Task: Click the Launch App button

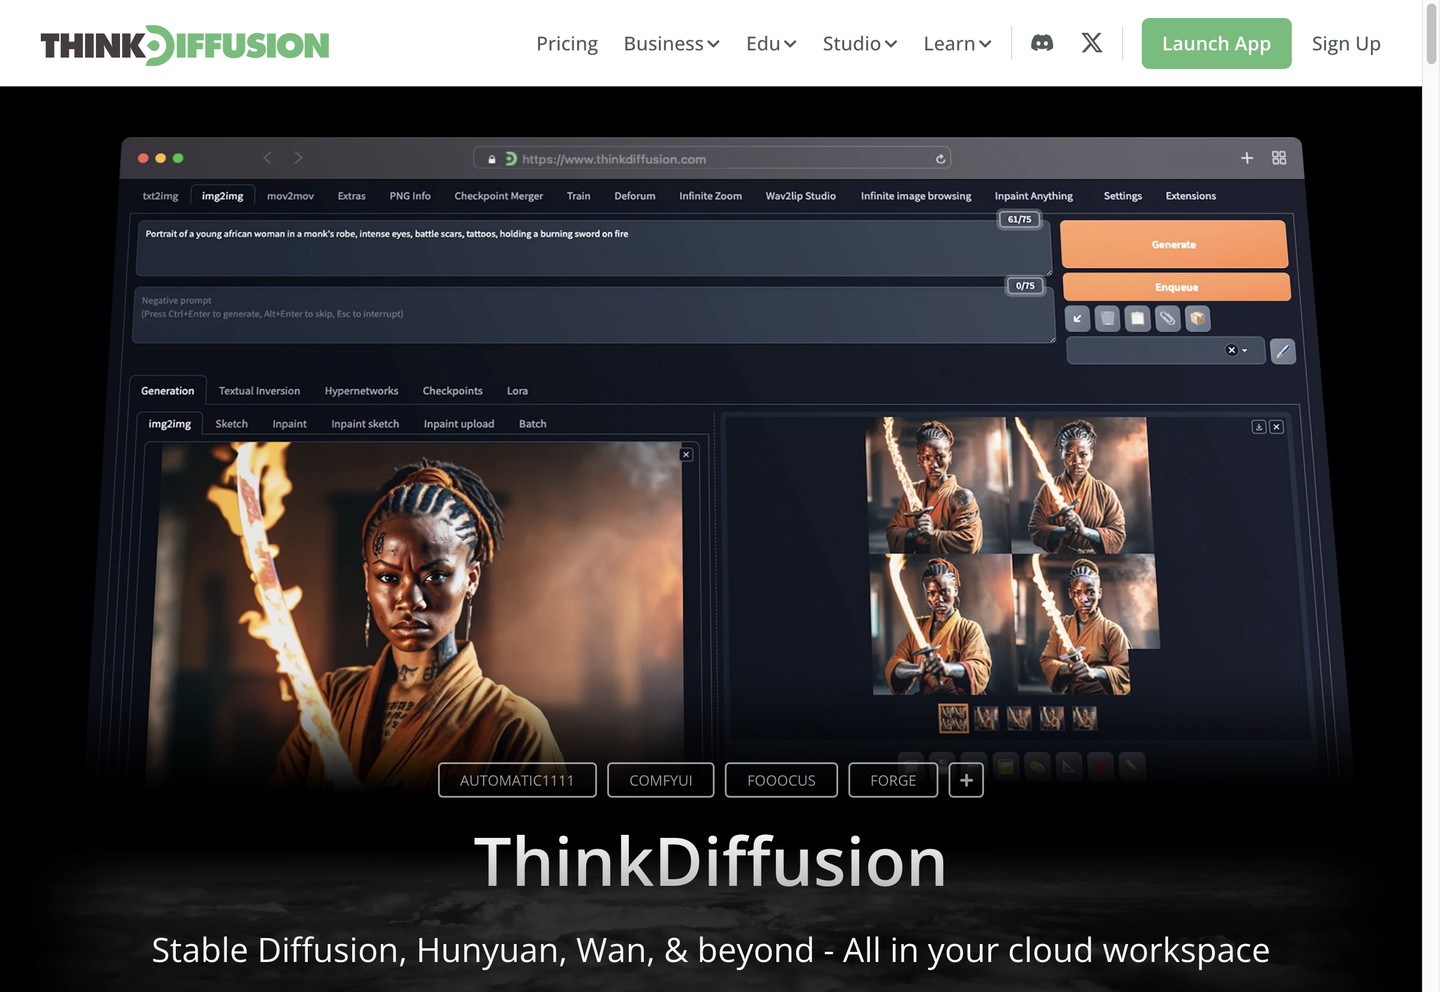Action: [x=1216, y=44]
